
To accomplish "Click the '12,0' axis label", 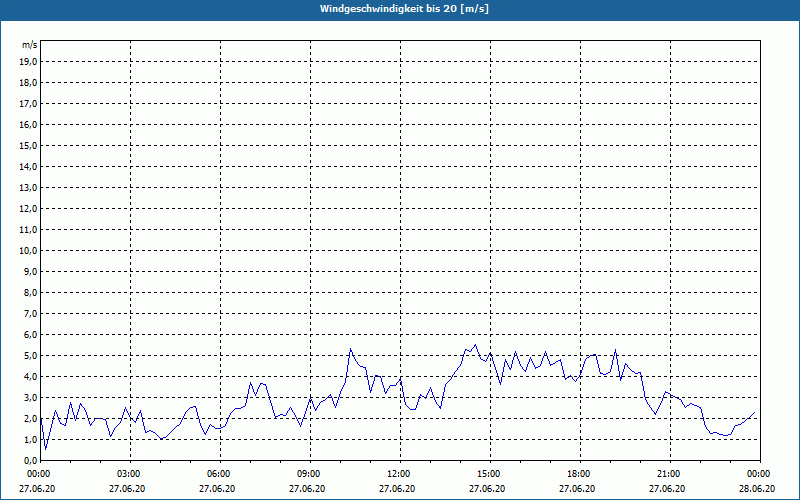I will tap(28, 209).
